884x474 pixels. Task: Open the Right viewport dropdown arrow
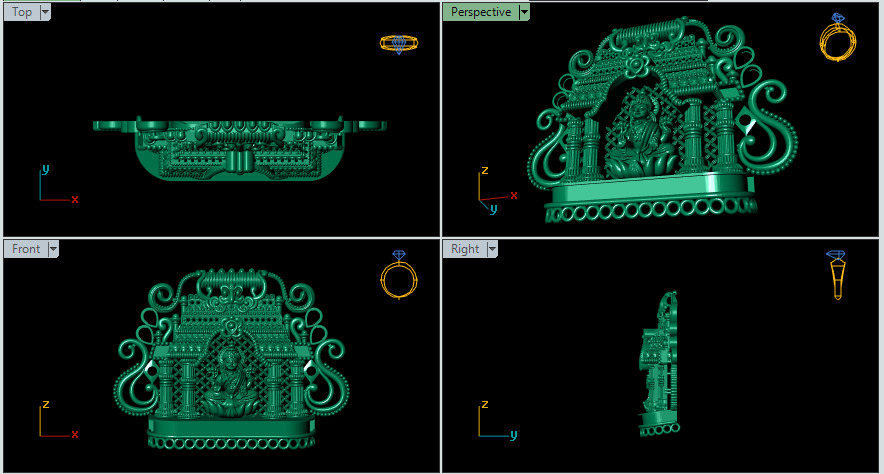pos(492,249)
